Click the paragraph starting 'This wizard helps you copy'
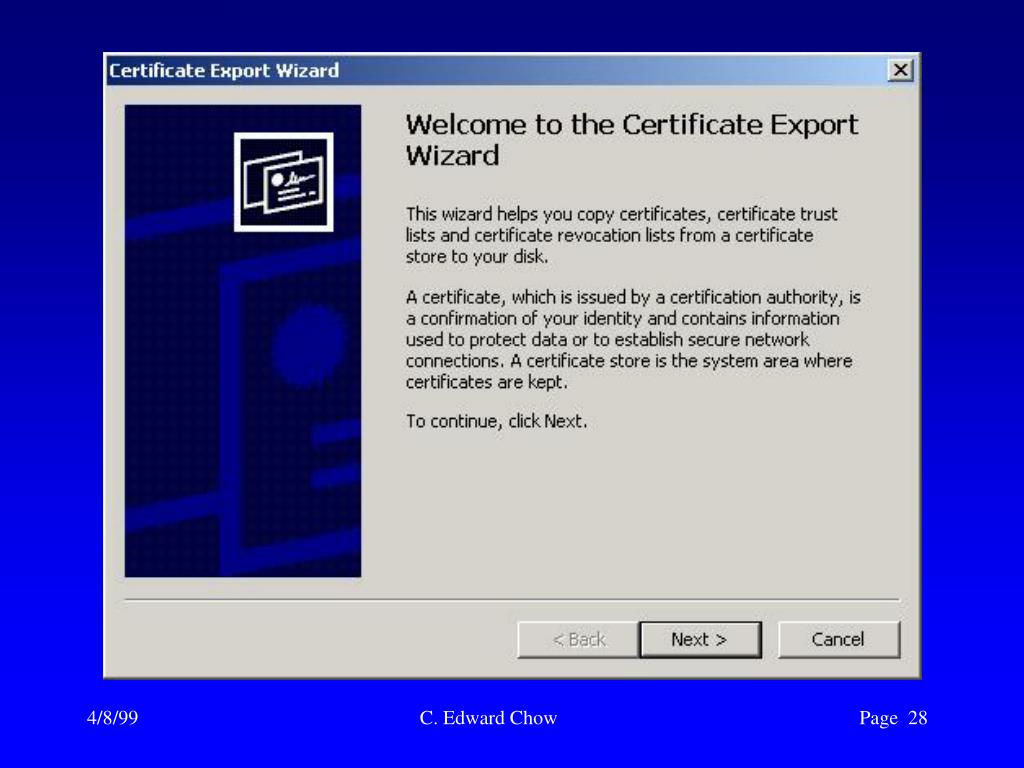 tap(621, 235)
